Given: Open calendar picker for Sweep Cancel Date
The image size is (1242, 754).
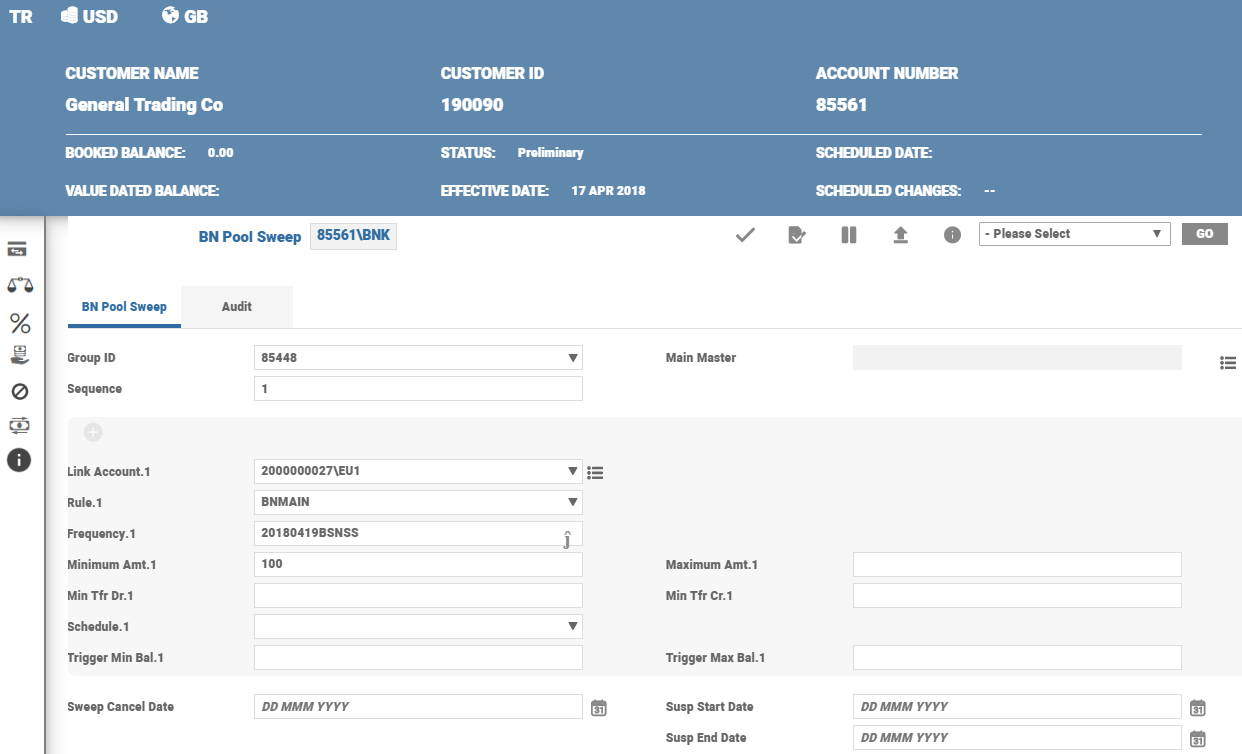Looking at the screenshot, I should click(x=599, y=708).
